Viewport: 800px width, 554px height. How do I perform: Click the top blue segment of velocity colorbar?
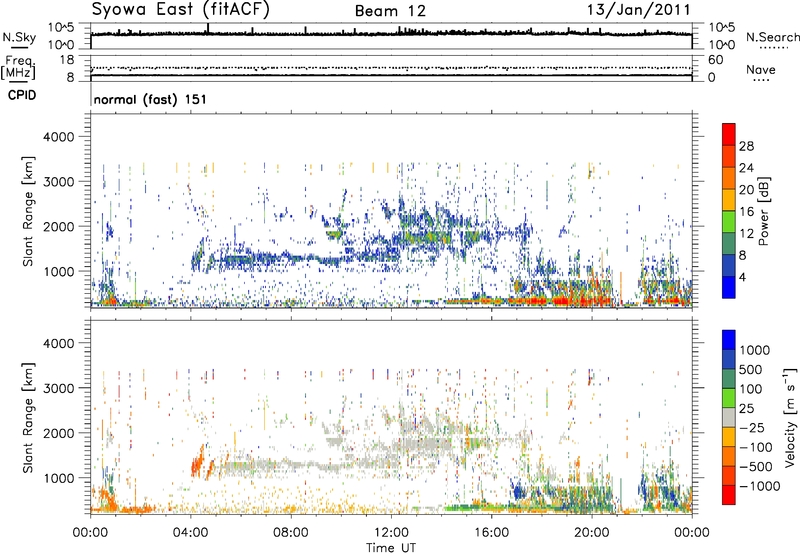729,340
